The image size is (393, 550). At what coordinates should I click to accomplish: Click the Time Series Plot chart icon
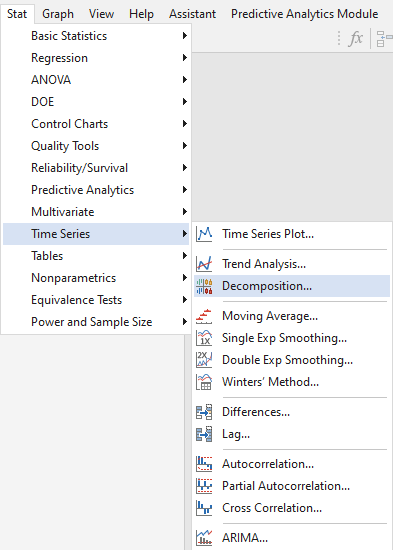[204, 234]
